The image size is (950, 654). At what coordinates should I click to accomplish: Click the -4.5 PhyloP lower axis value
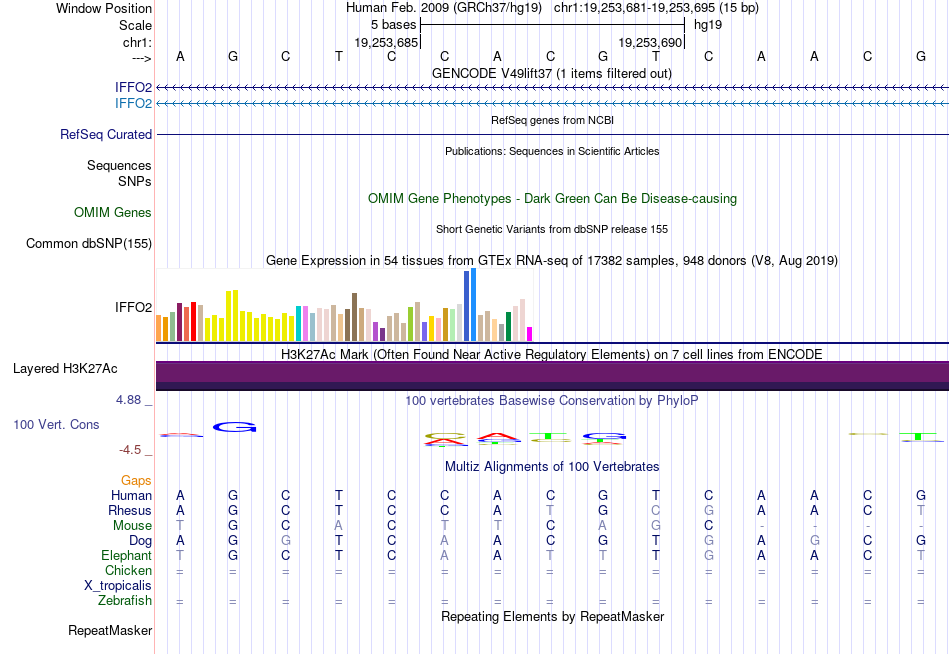(x=130, y=450)
